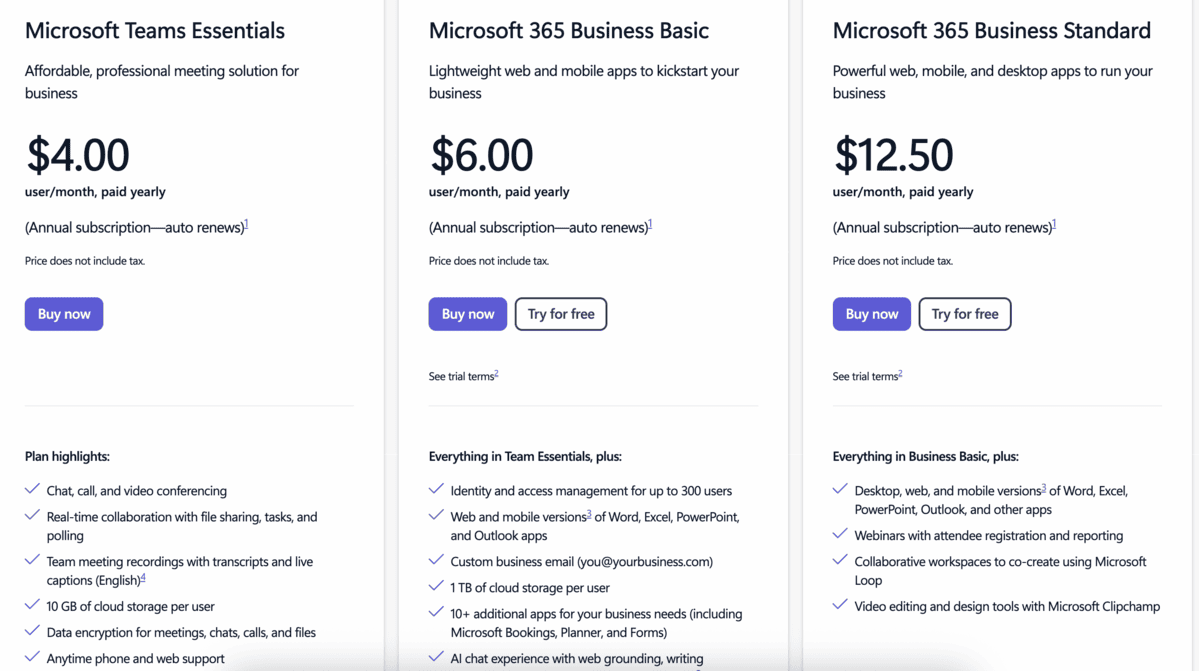Open footnote 4 after live captions (English)
1199x671 pixels.
click(x=143, y=577)
